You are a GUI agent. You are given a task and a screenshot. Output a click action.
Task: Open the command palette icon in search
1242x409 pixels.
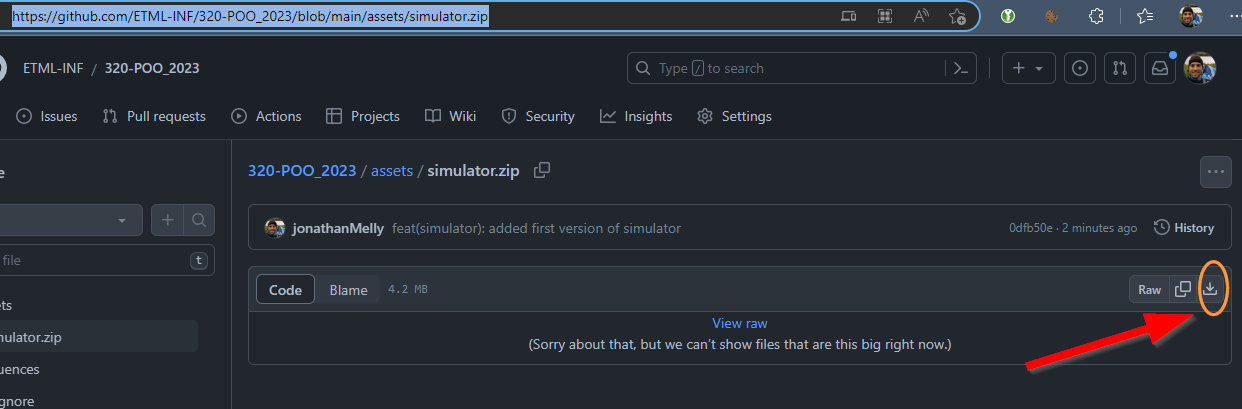[960, 68]
